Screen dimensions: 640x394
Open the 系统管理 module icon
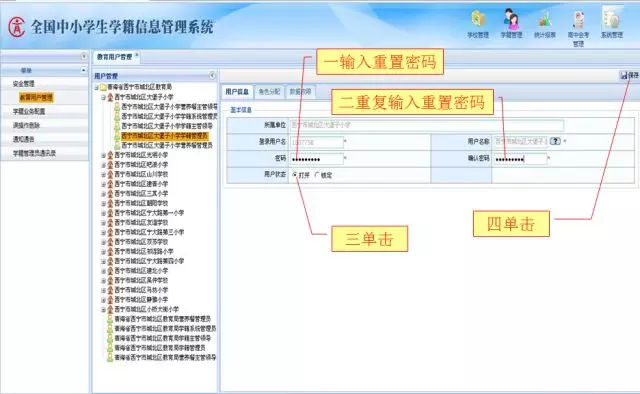612,19
